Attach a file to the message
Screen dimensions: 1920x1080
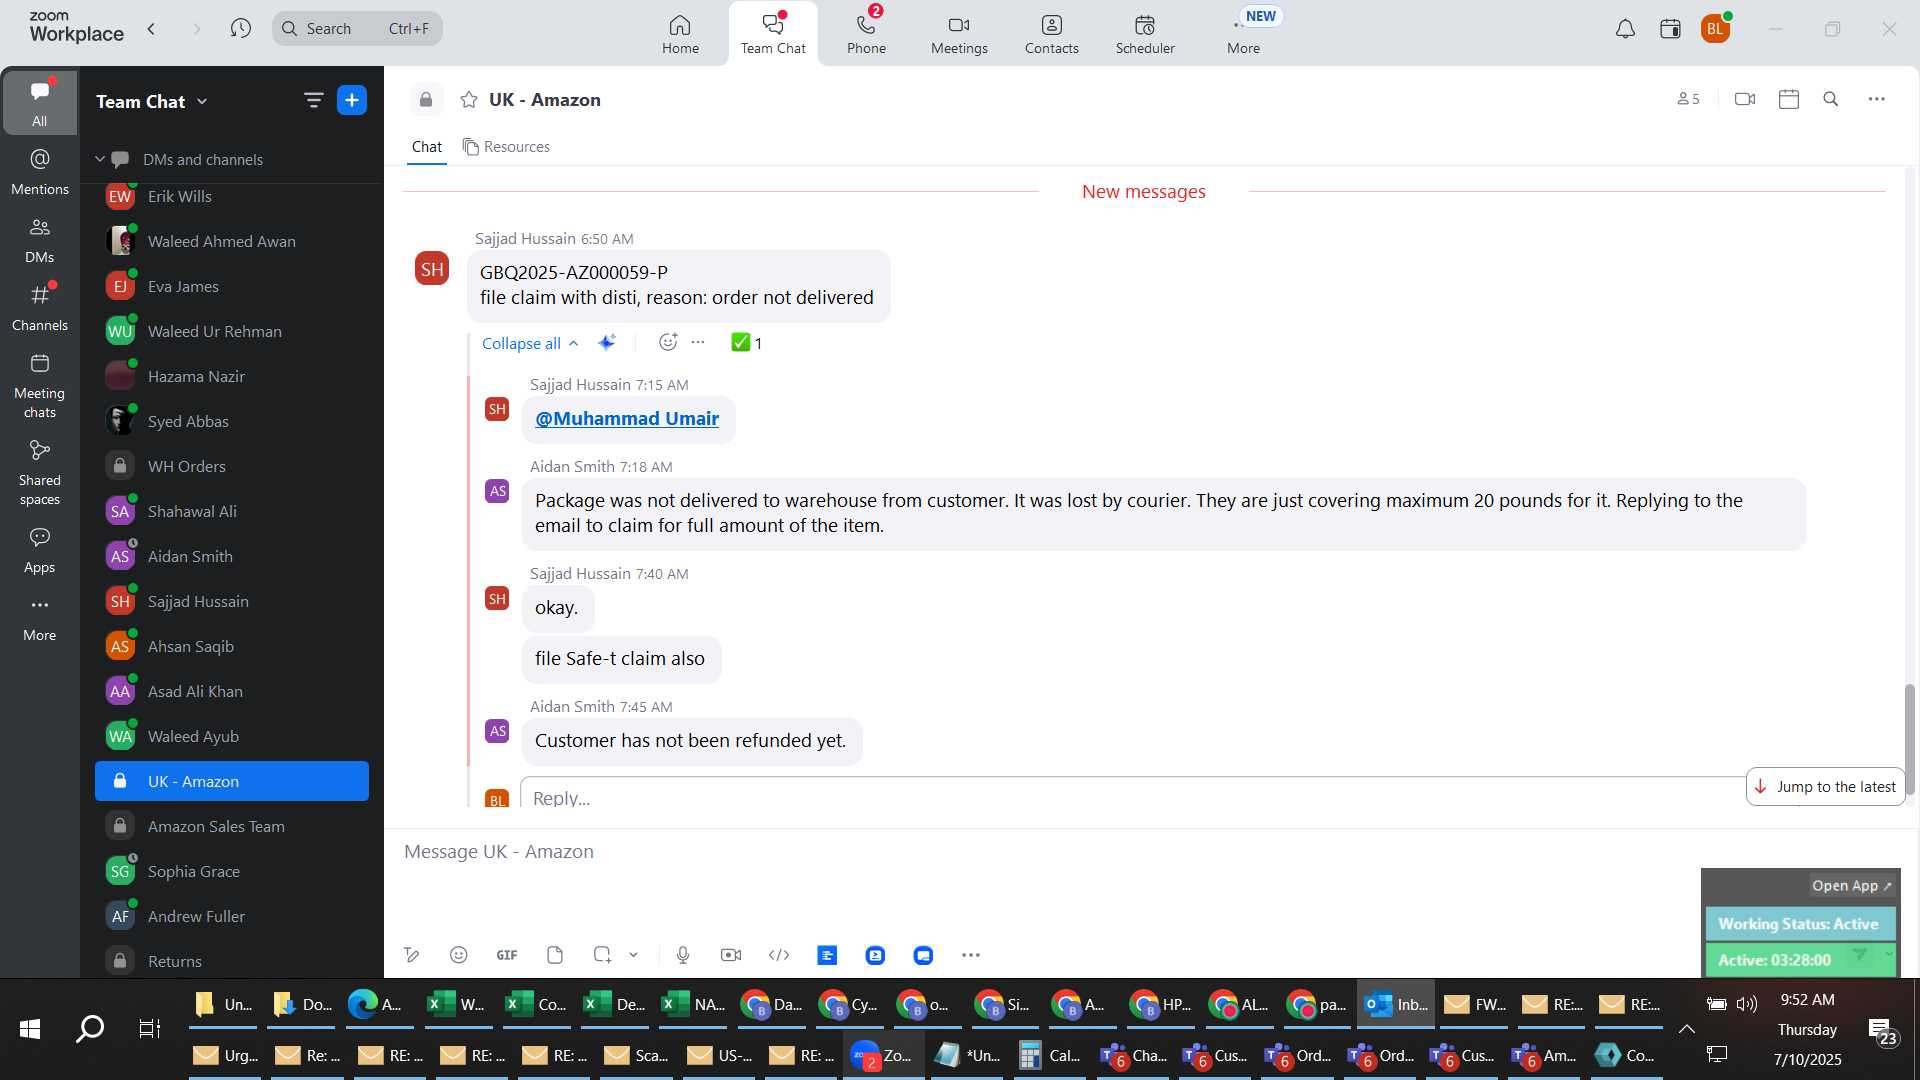tap(555, 955)
